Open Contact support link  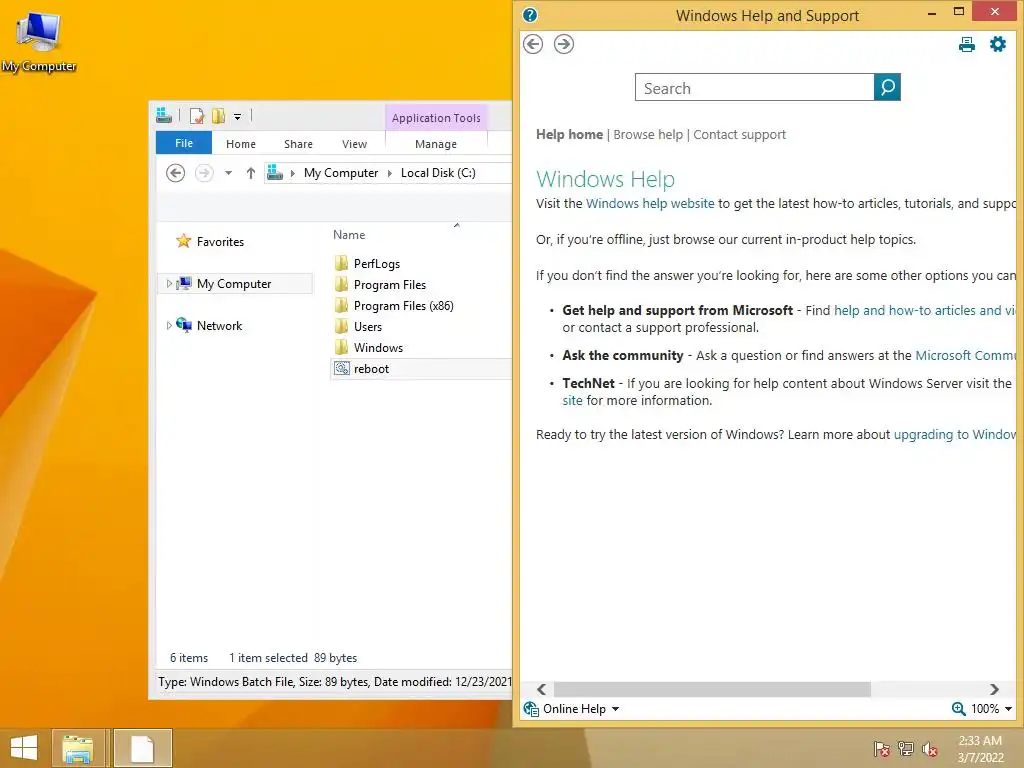[x=739, y=135]
